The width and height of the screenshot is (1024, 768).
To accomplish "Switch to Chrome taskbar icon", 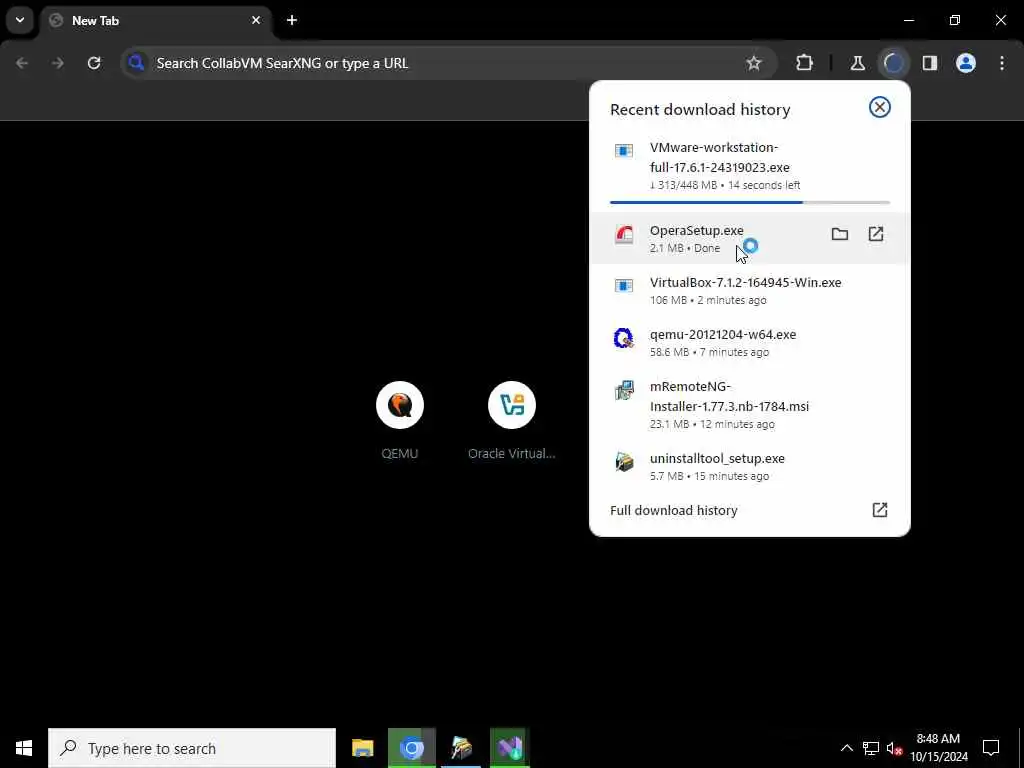I will [411, 748].
